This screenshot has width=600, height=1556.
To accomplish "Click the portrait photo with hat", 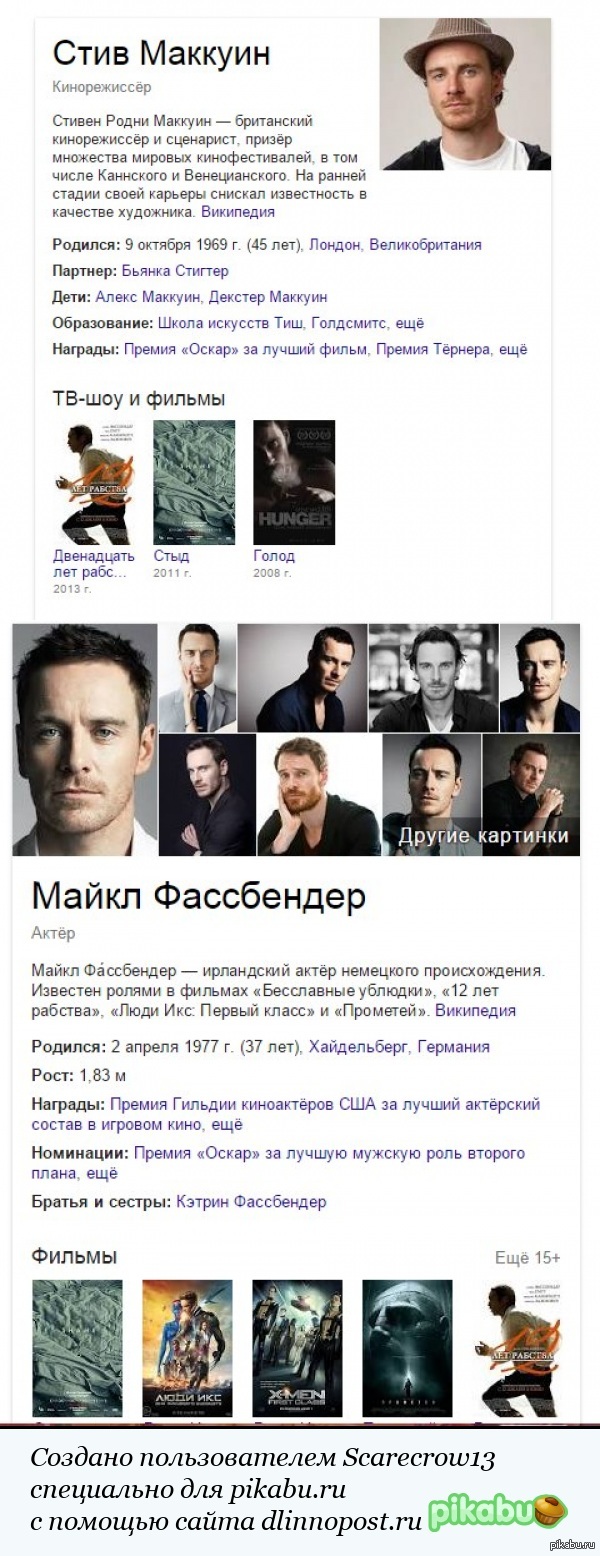I will pyautogui.click(x=465, y=94).
